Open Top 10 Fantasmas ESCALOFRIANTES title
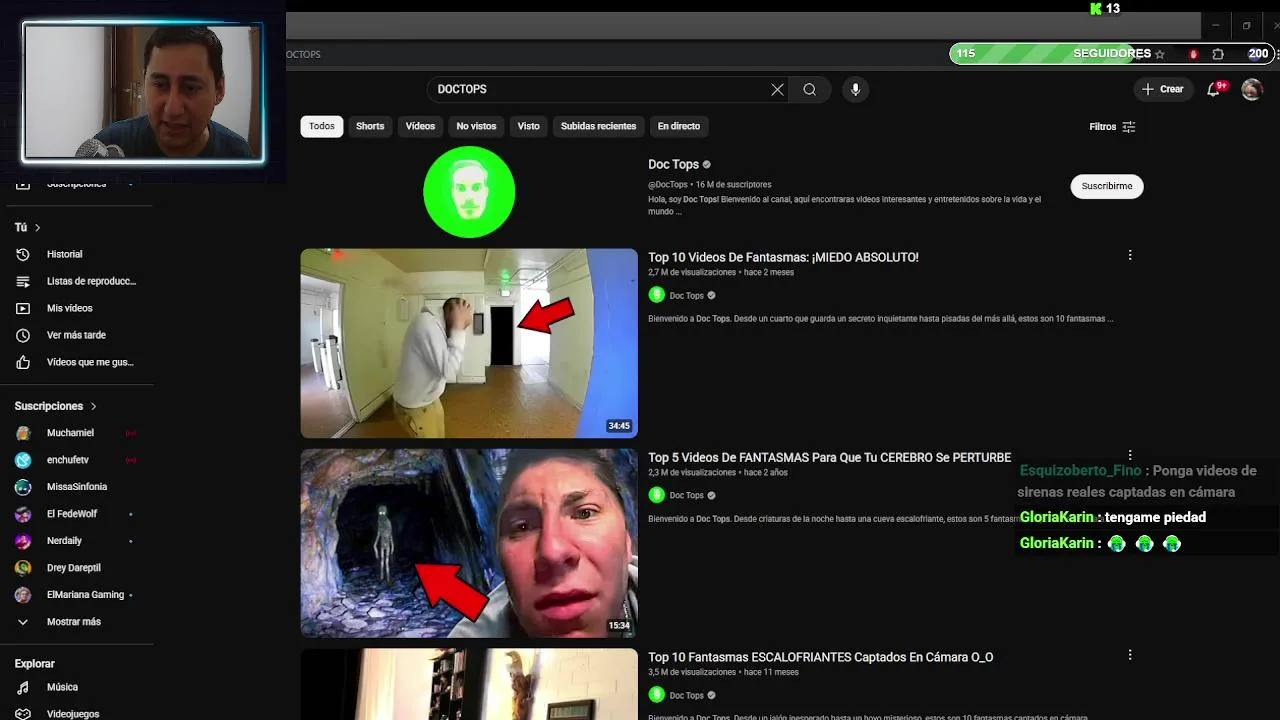 [820, 658]
